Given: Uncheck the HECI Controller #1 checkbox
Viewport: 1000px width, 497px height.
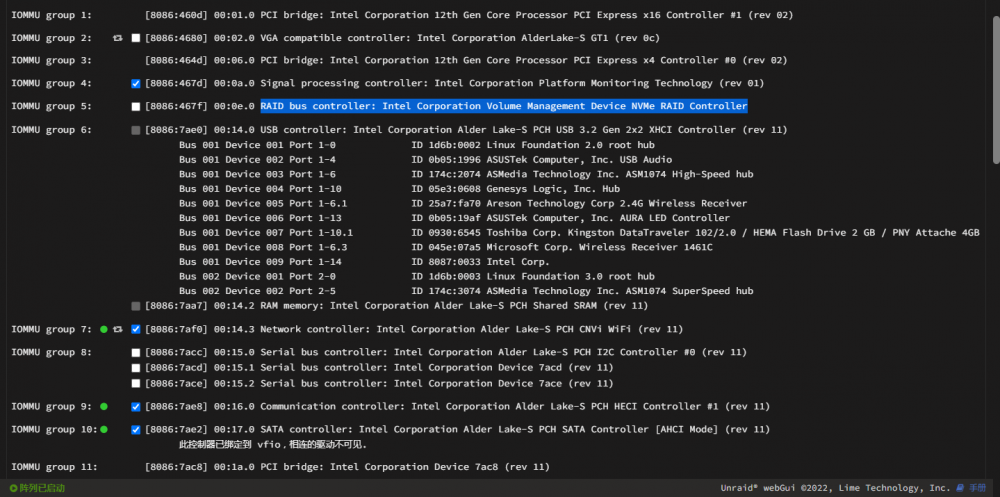Looking at the screenshot, I should pos(136,407).
